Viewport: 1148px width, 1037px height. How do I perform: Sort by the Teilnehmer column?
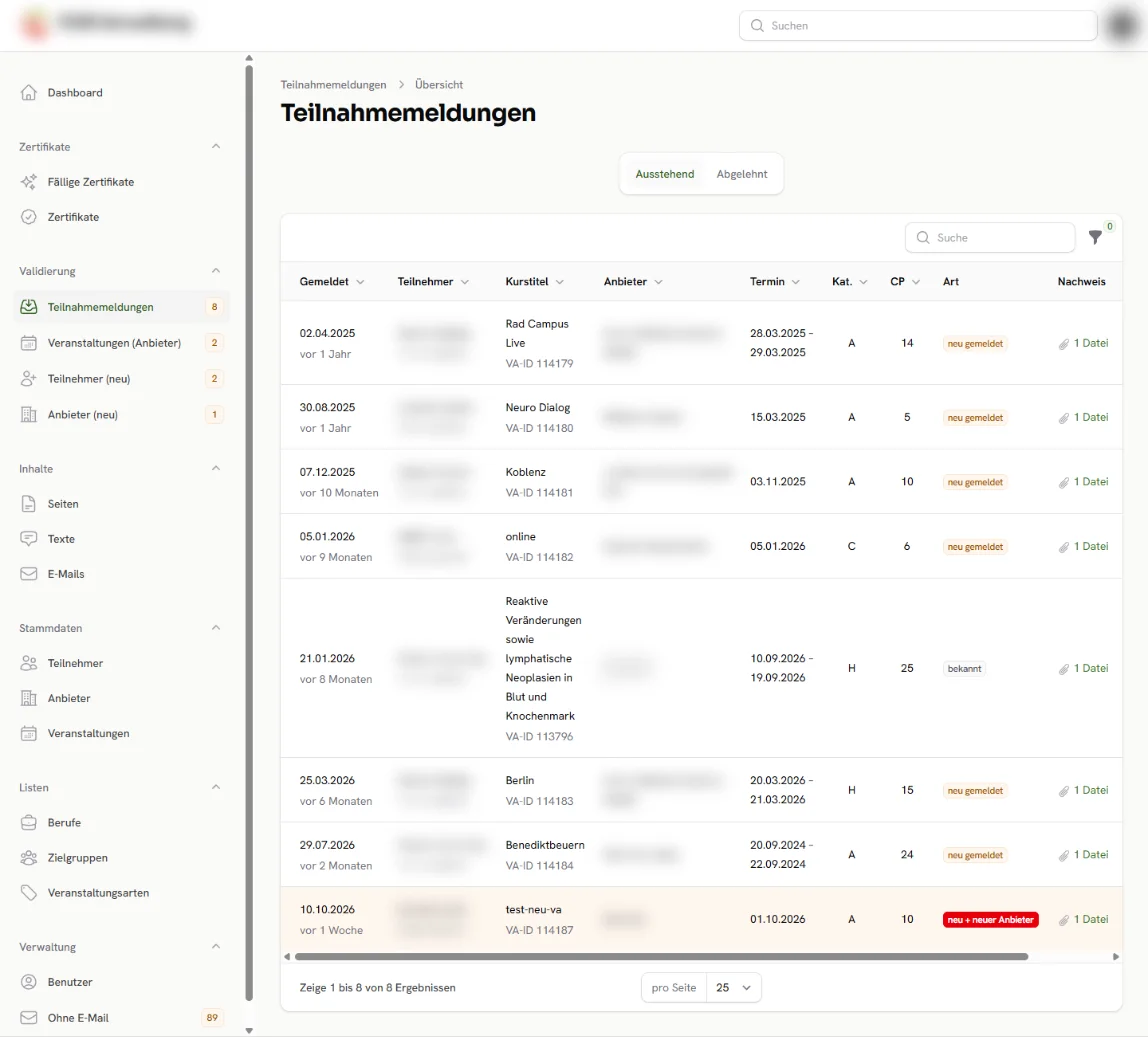433,282
